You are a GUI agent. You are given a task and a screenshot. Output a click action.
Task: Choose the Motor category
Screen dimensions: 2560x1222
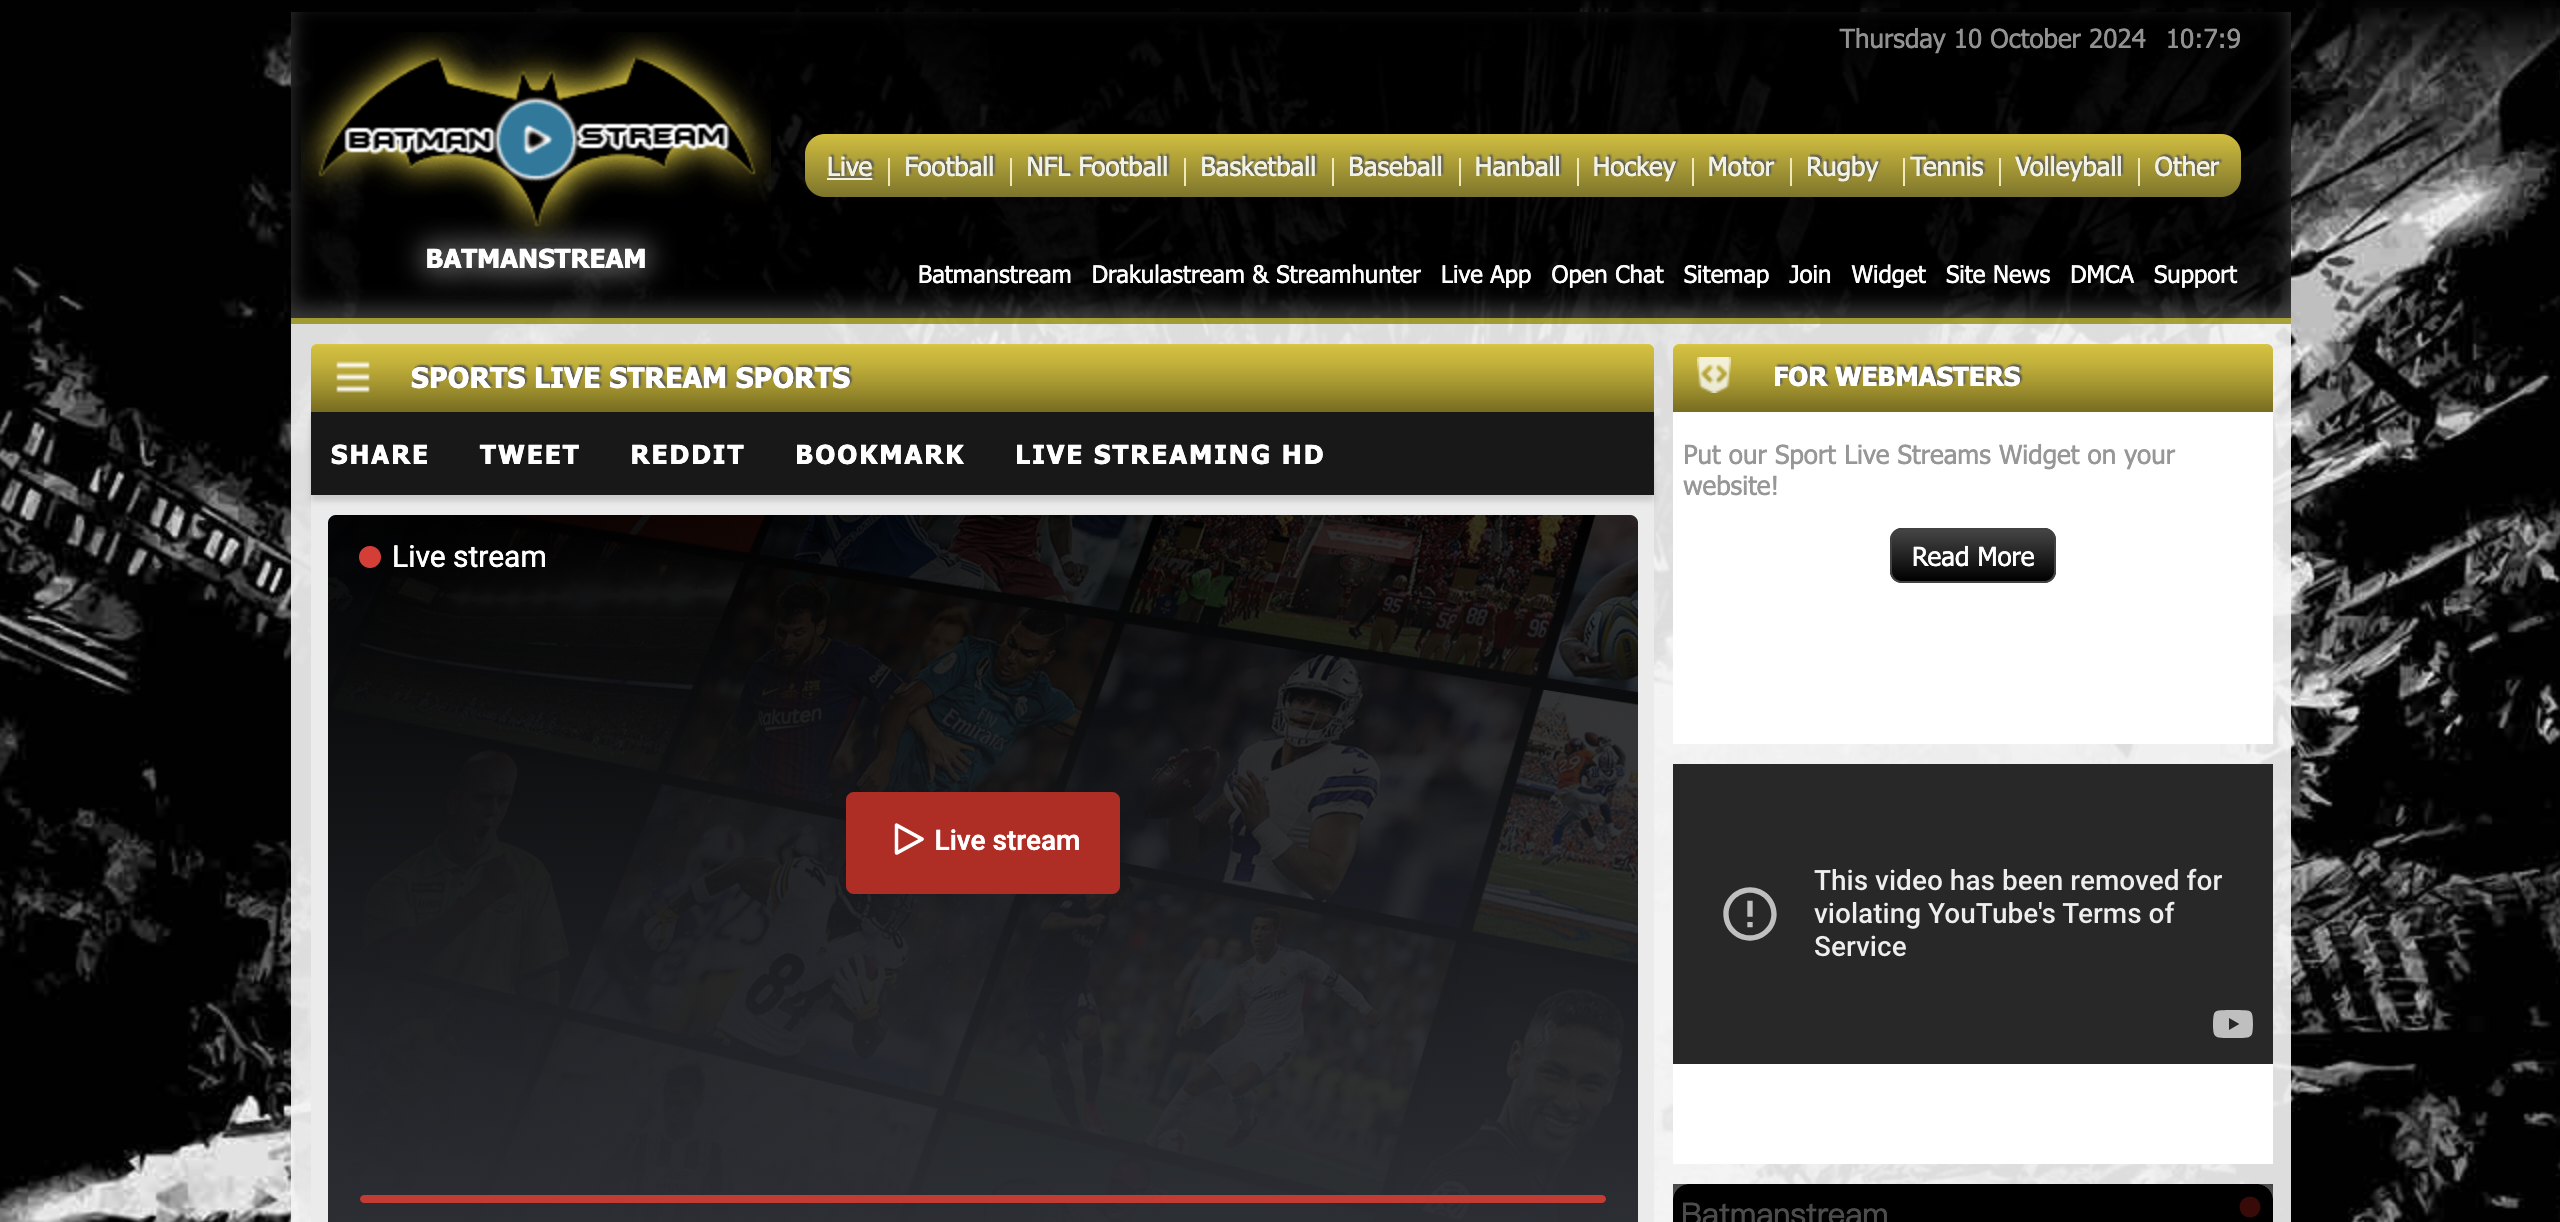(1740, 167)
